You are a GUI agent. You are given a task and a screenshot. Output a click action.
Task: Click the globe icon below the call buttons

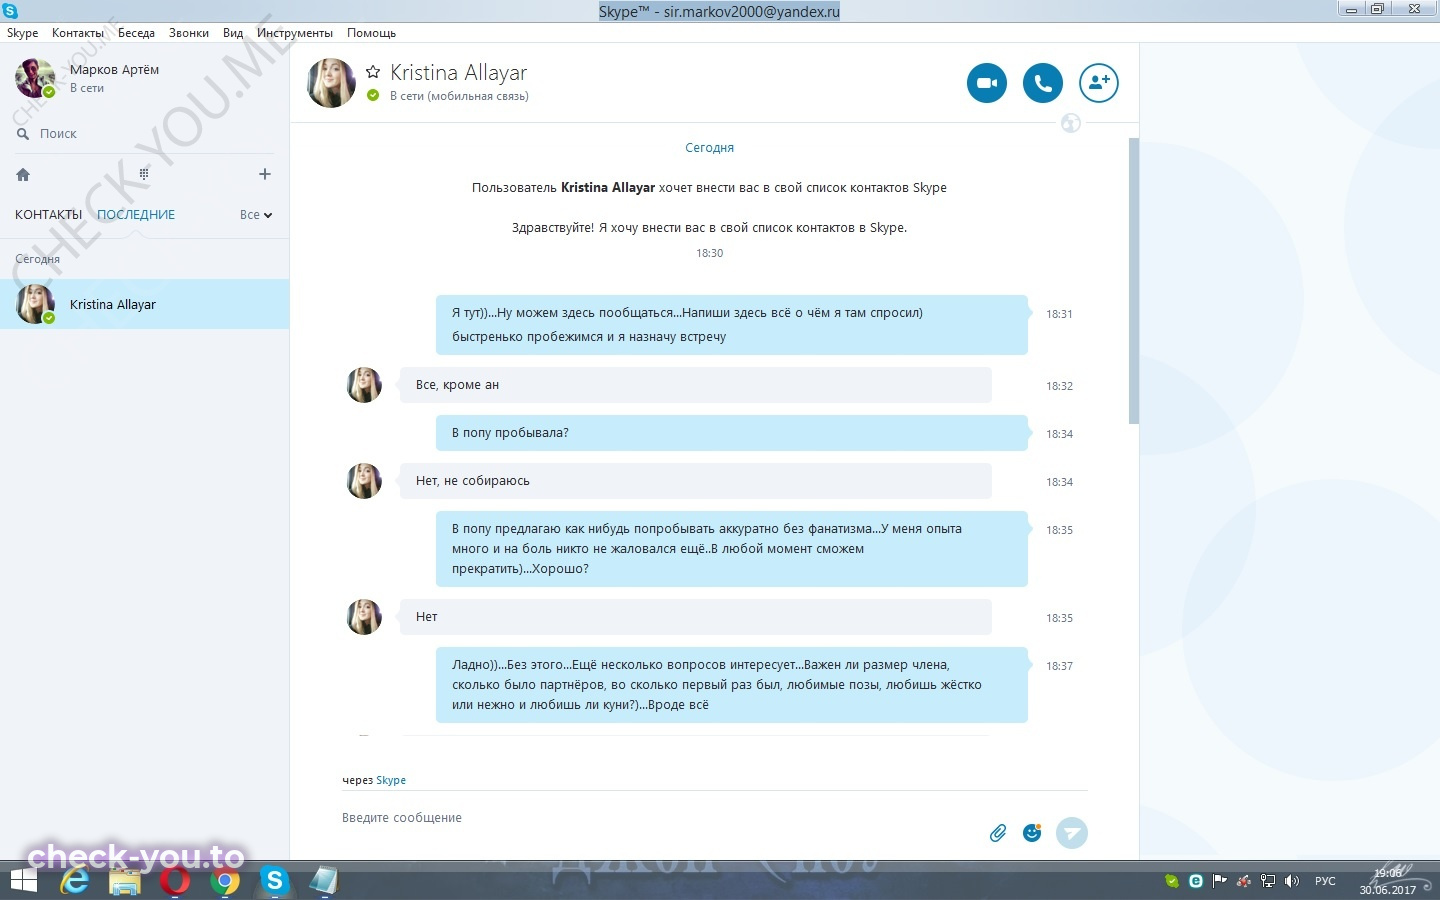point(1071,123)
